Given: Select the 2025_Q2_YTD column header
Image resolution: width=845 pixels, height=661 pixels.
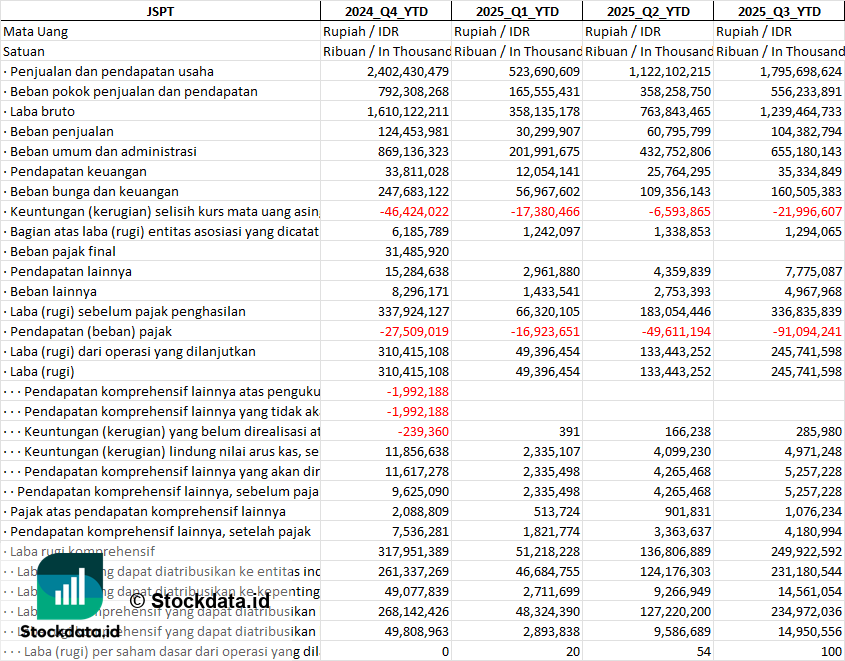Looking at the screenshot, I should [648, 11].
